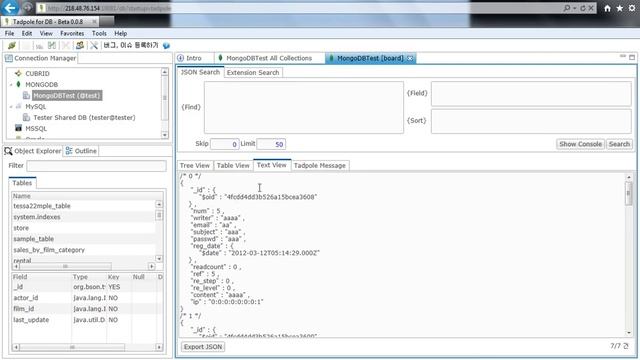The image size is (640, 360).
Task: Click the browser back arrow button
Action: (x=10, y=8)
